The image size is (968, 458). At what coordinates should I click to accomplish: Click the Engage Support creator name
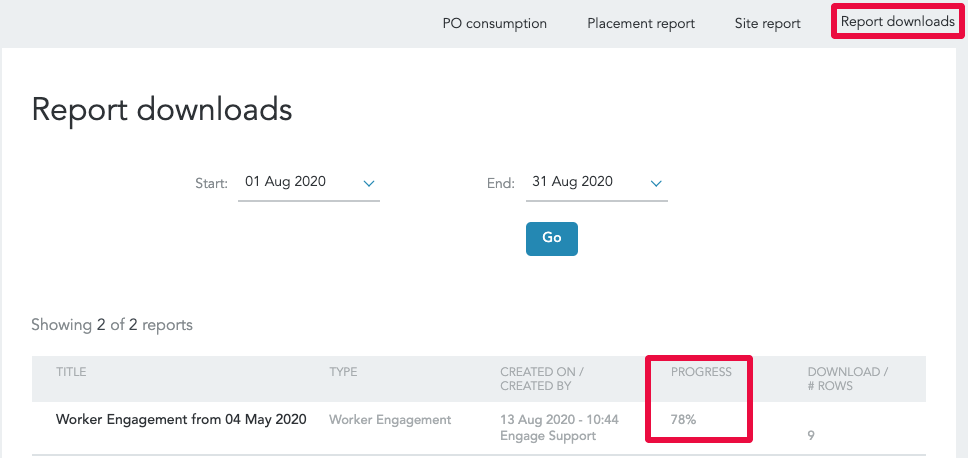coord(548,436)
